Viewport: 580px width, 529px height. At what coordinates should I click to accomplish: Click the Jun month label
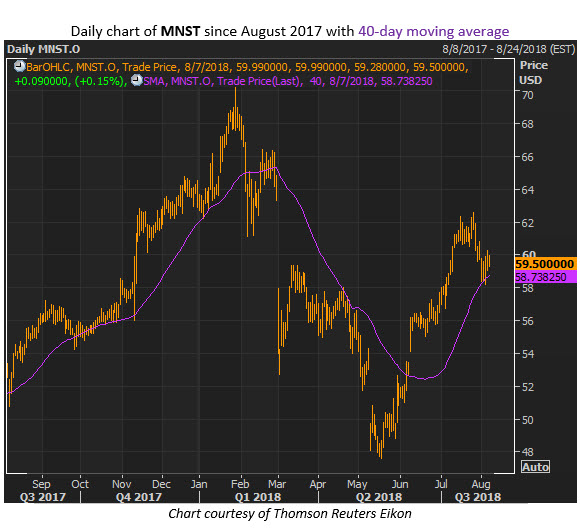[400, 484]
